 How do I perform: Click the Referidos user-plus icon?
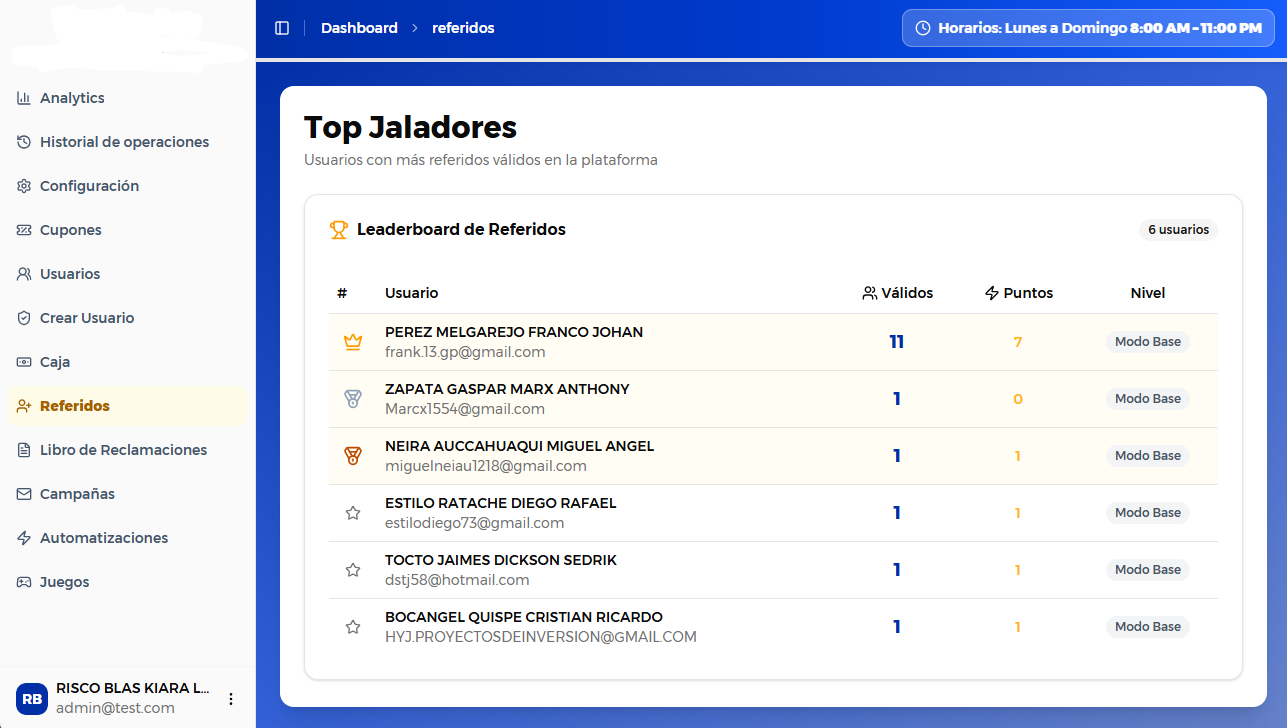point(24,406)
